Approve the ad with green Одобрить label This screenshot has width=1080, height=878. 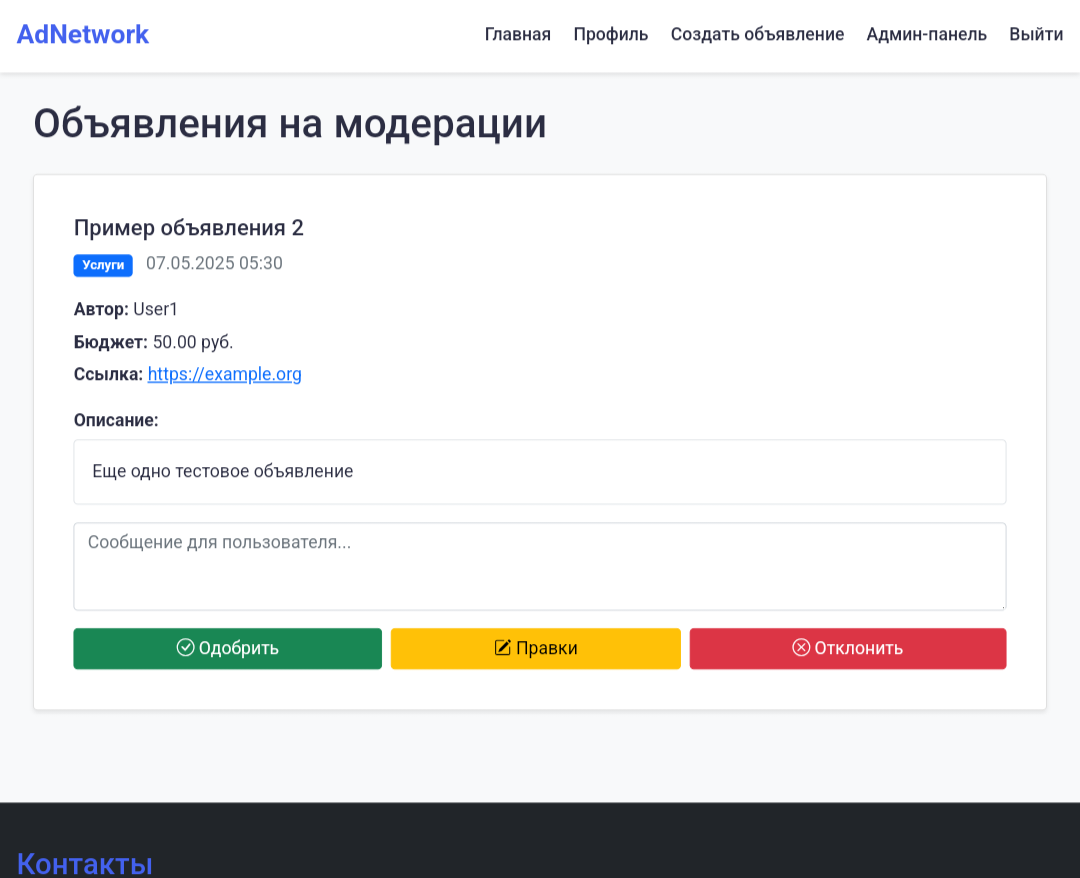[239, 648]
